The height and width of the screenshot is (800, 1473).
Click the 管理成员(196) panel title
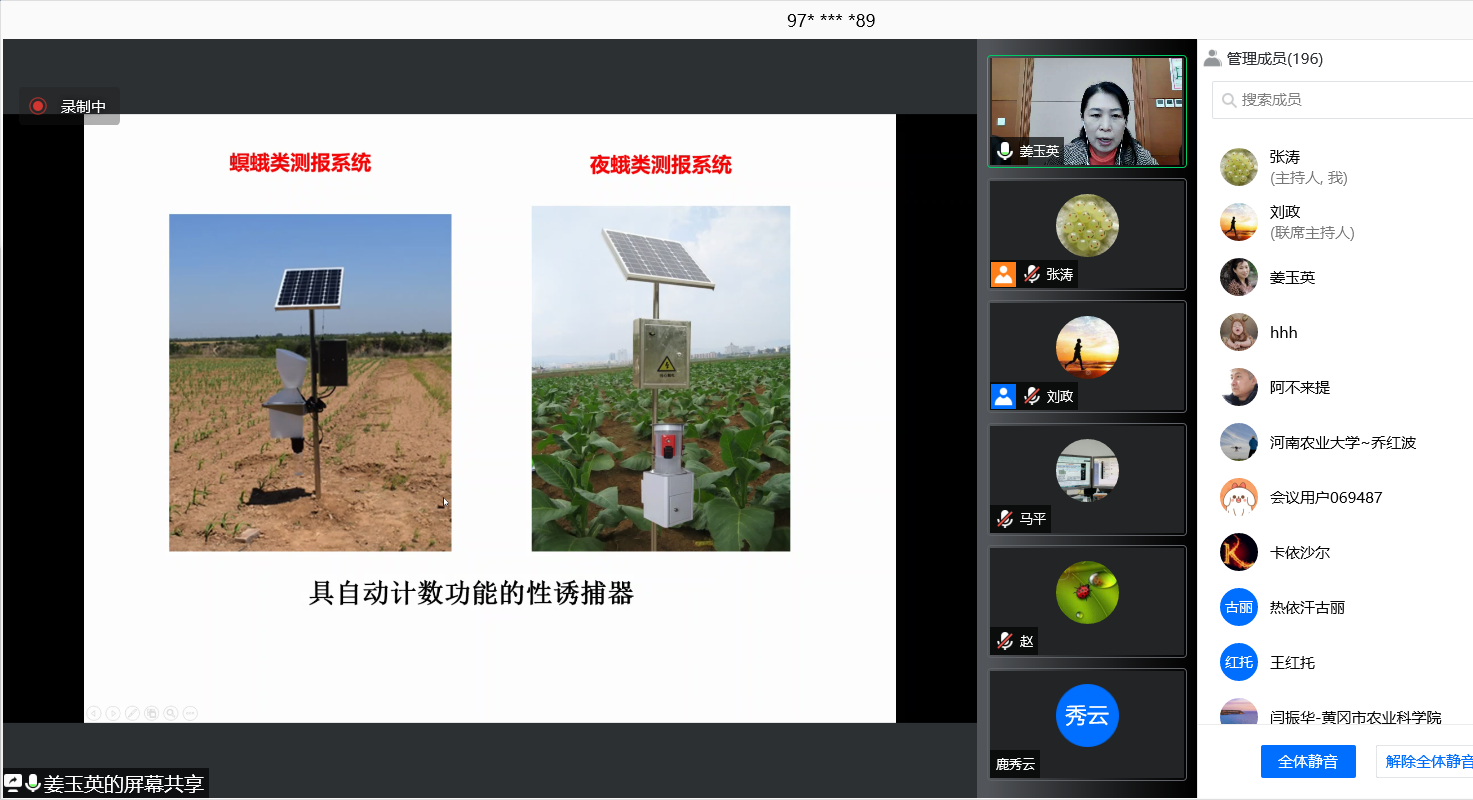pyautogui.click(x=1275, y=58)
